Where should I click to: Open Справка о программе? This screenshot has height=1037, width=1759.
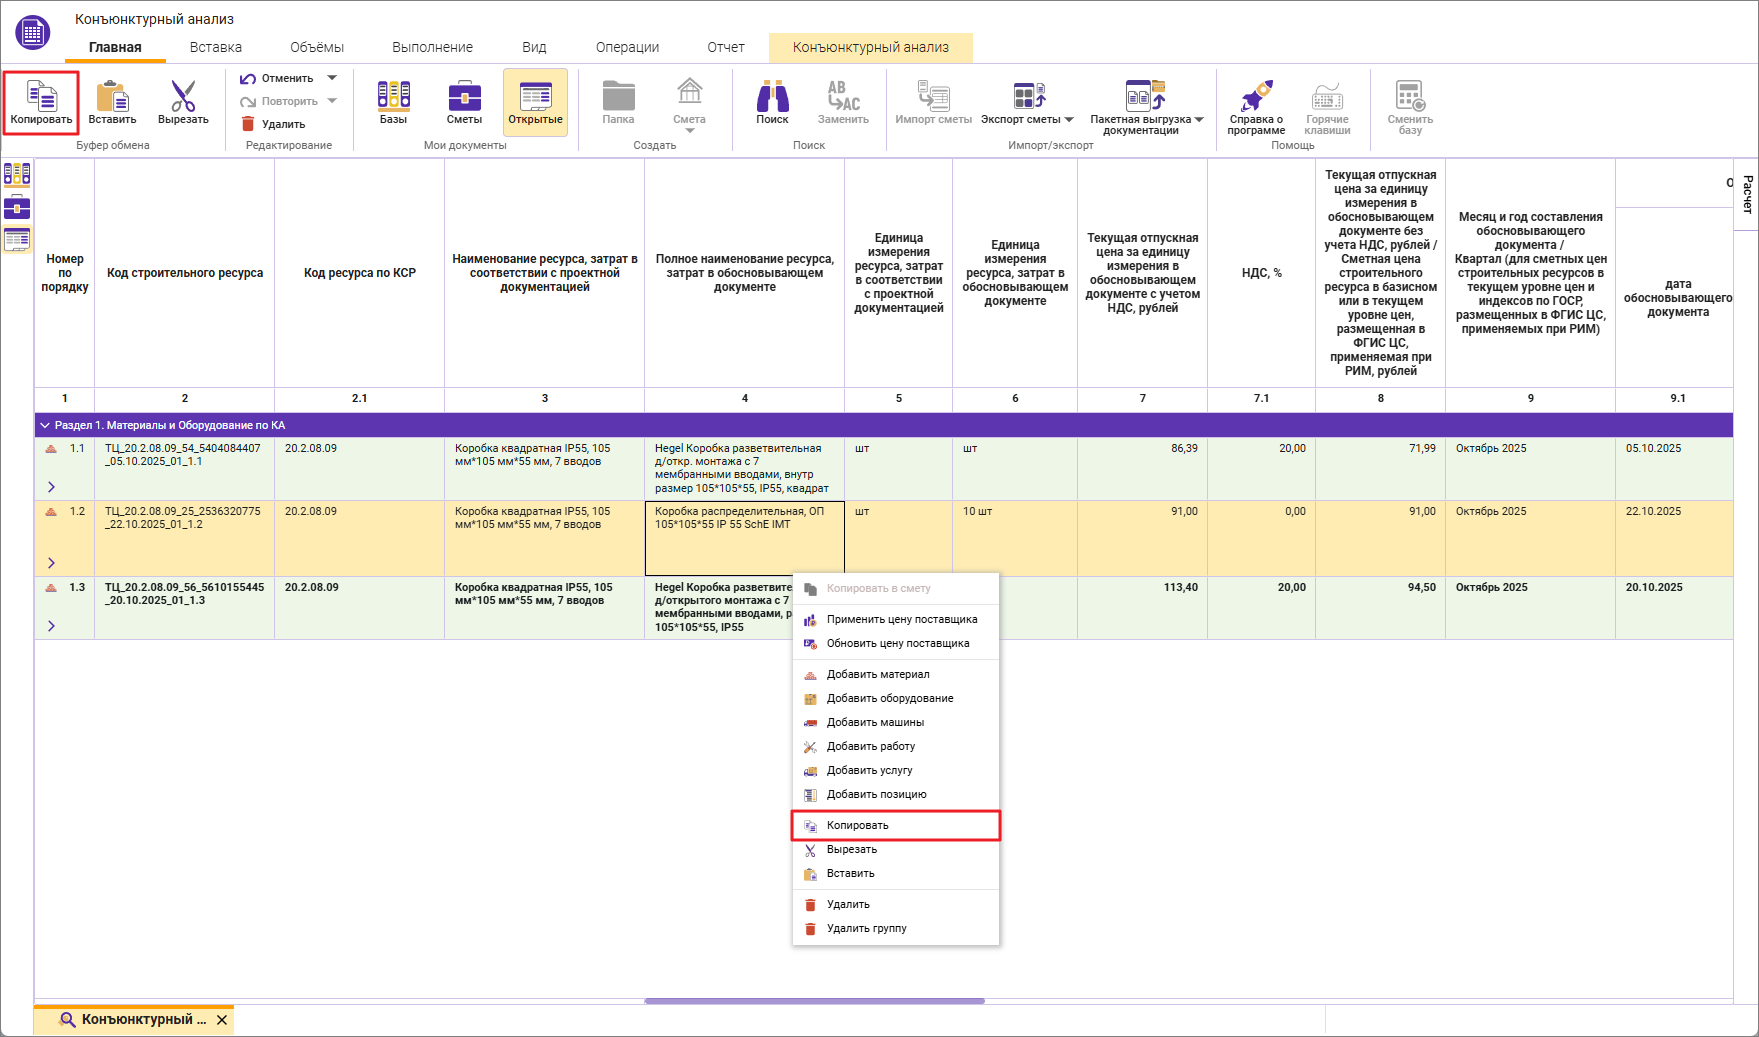[1256, 106]
